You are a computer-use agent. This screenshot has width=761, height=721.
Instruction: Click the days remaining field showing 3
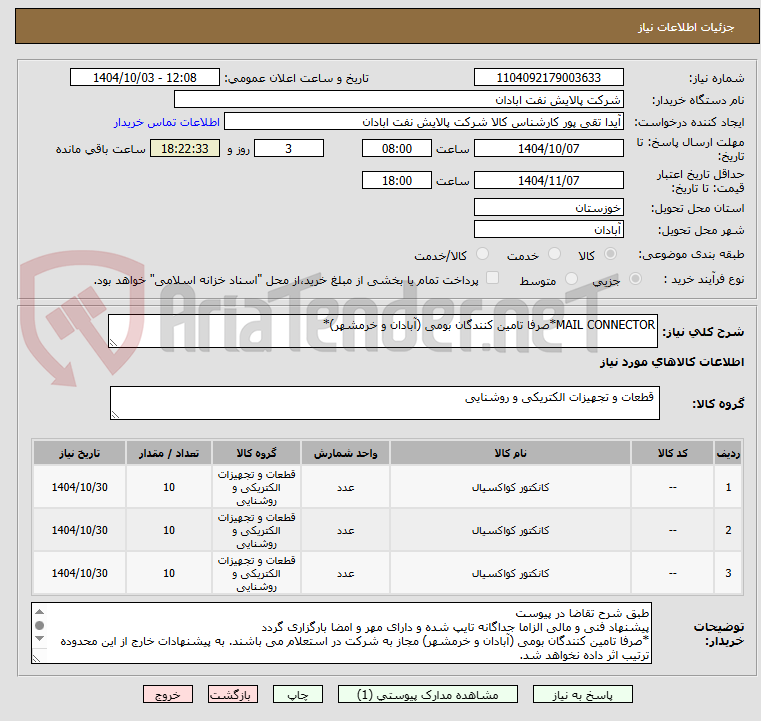click(289, 148)
